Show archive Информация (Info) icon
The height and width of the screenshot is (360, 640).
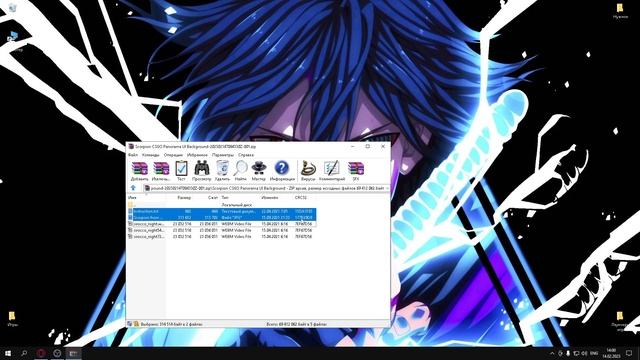pos(282,171)
